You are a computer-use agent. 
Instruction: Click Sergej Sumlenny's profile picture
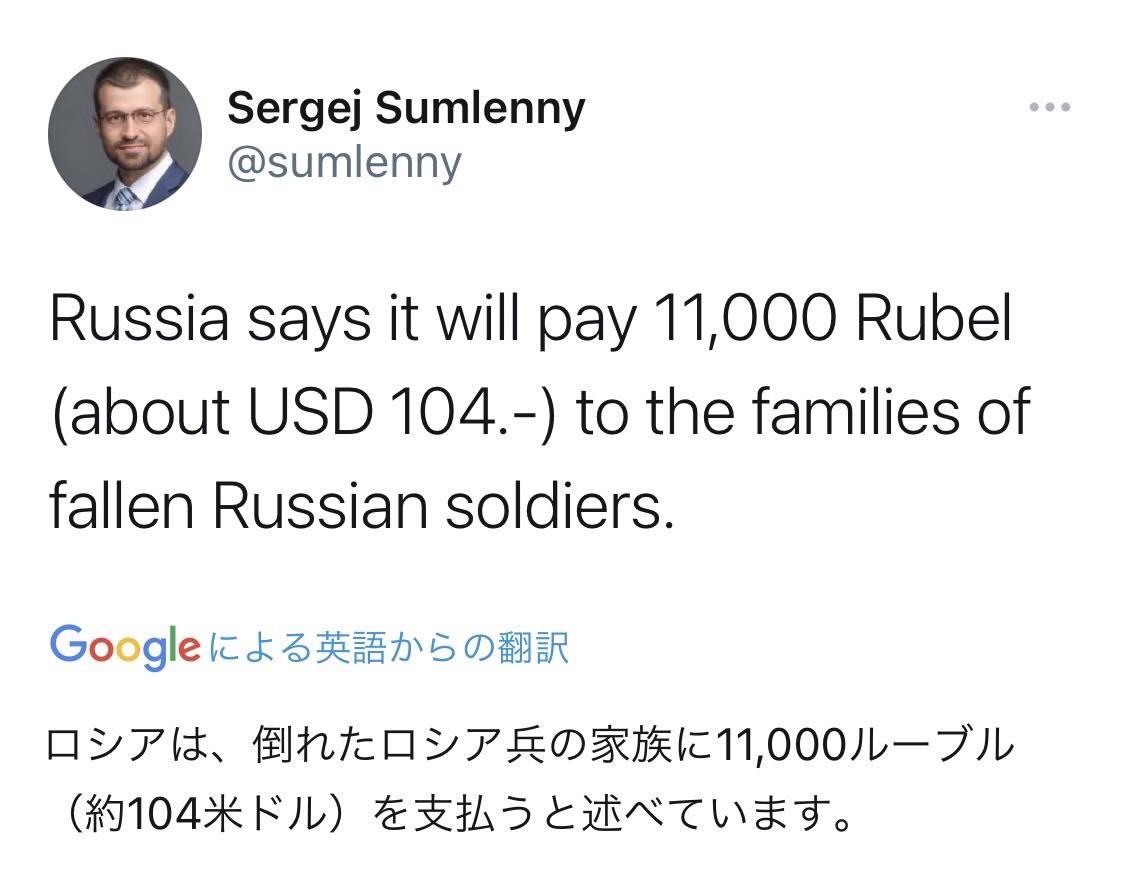point(125,133)
